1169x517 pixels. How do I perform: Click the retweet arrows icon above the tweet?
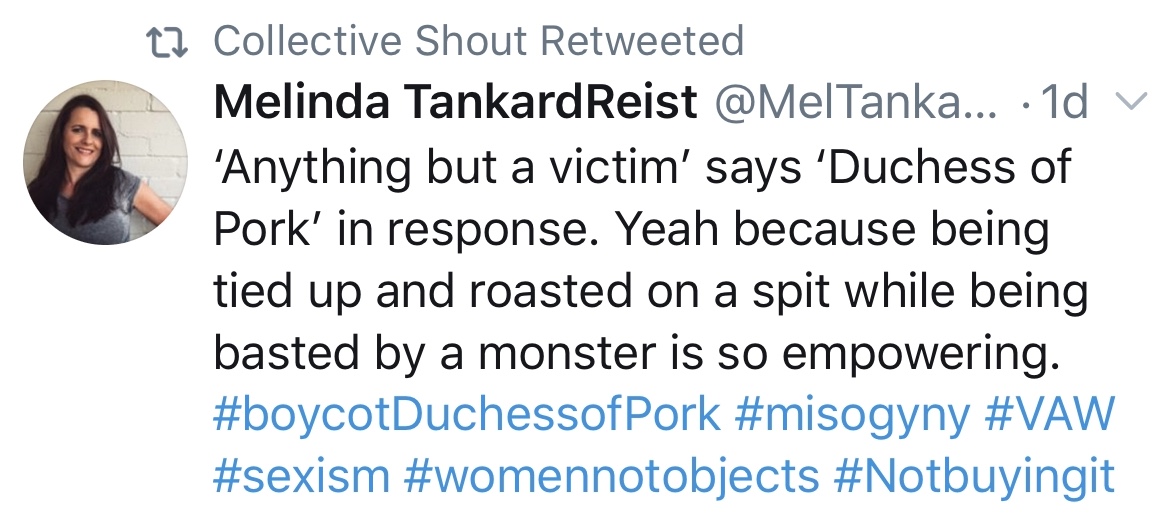[x=164, y=42]
